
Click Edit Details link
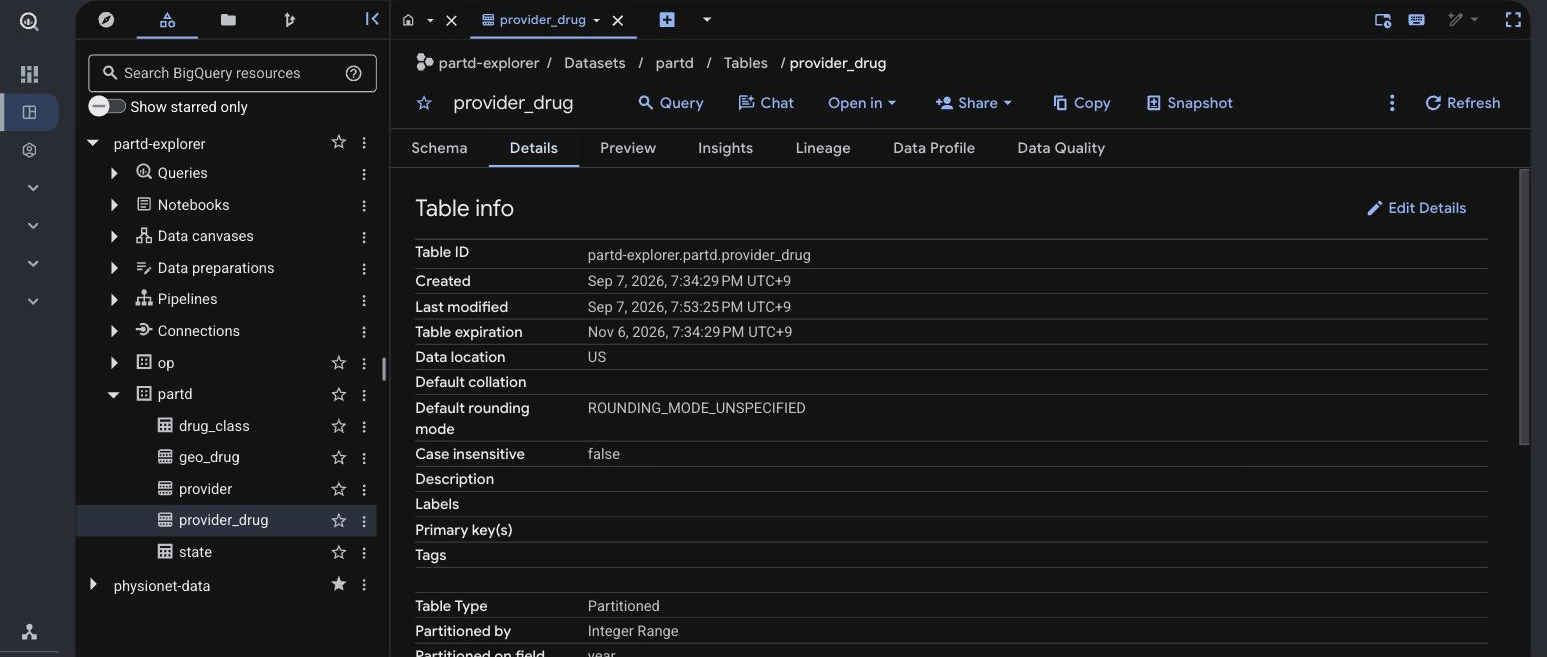(1416, 208)
